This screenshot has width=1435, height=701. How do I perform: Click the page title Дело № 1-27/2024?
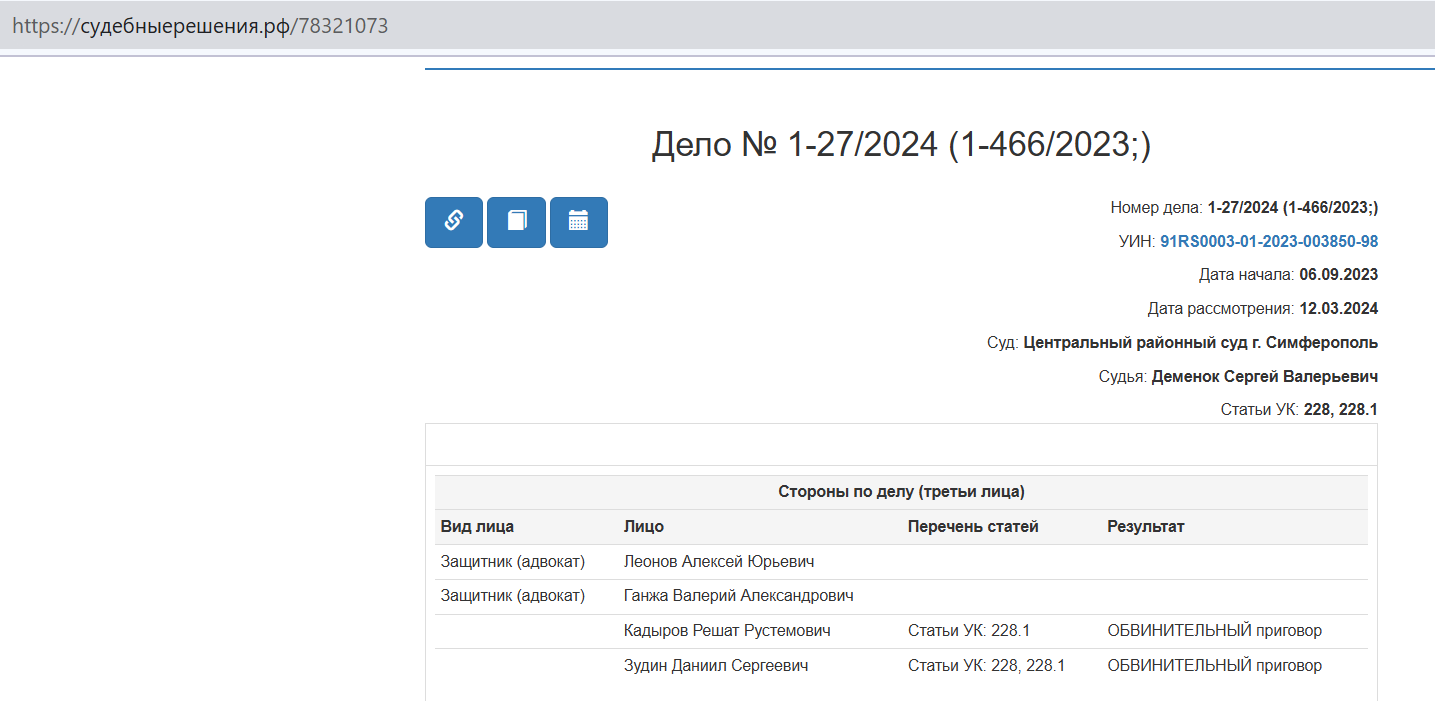(x=901, y=145)
